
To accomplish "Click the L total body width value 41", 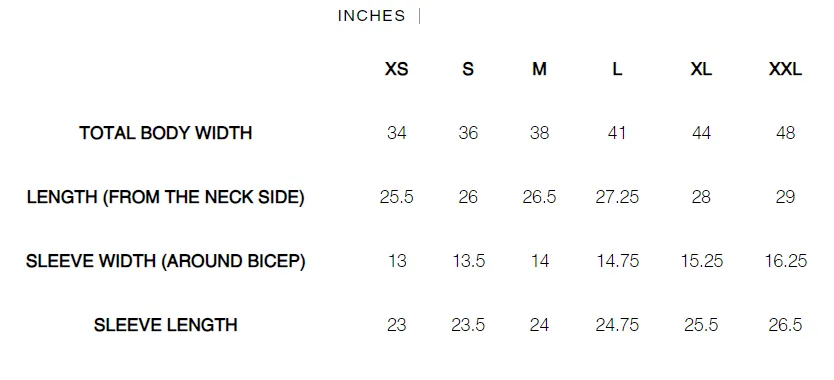I will 616,133.
